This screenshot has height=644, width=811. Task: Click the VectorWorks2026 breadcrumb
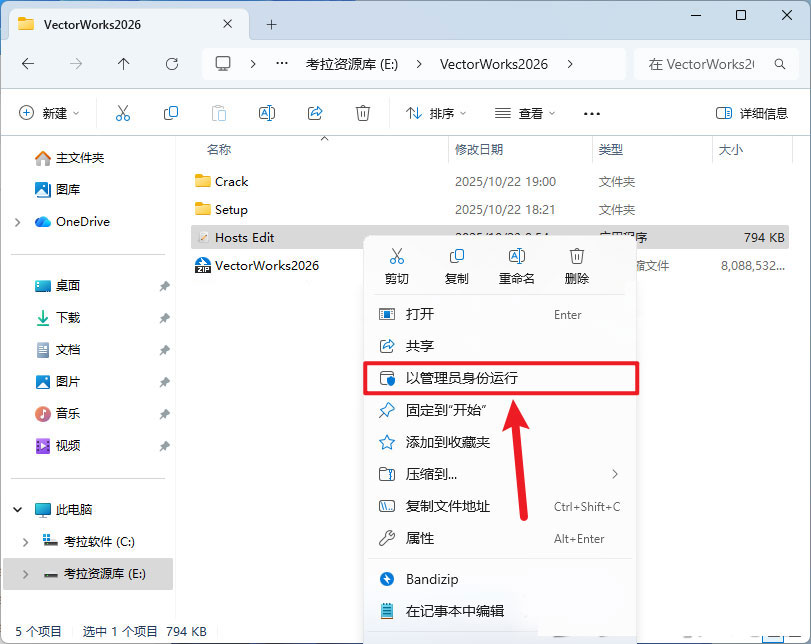coord(494,64)
